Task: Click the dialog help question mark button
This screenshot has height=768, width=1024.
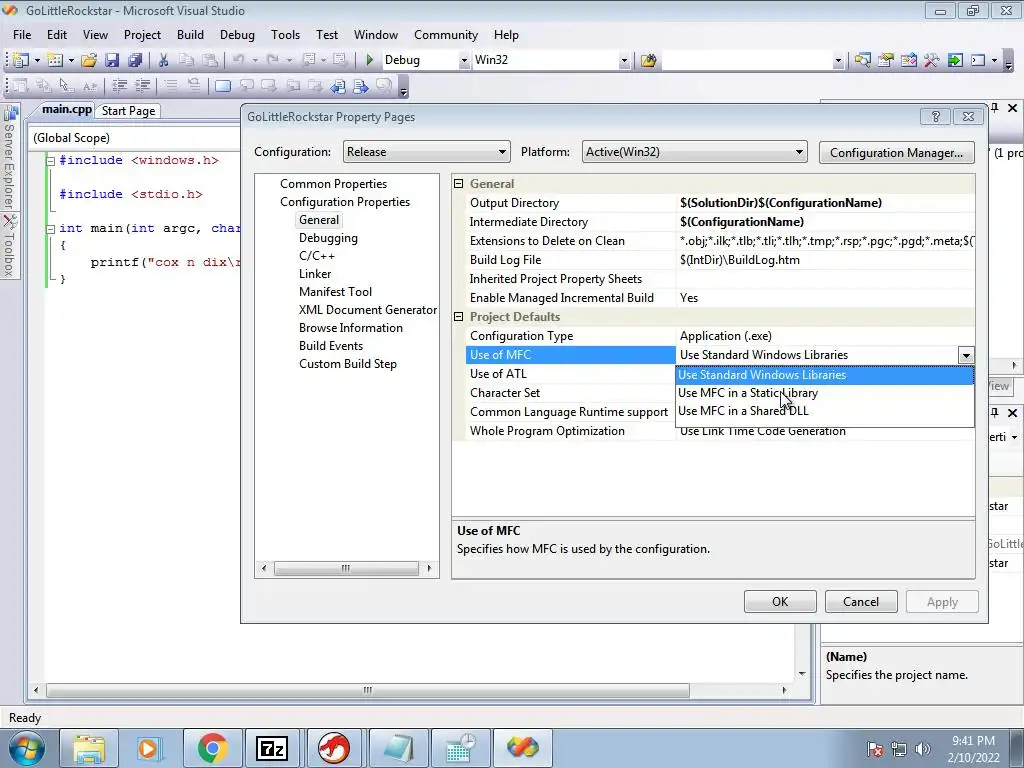Action: coord(935,116)
